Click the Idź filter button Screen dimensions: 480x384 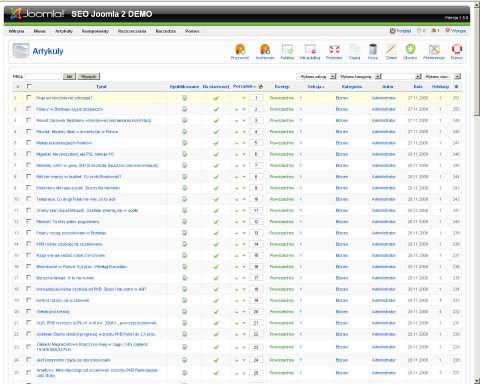point(69,76)
